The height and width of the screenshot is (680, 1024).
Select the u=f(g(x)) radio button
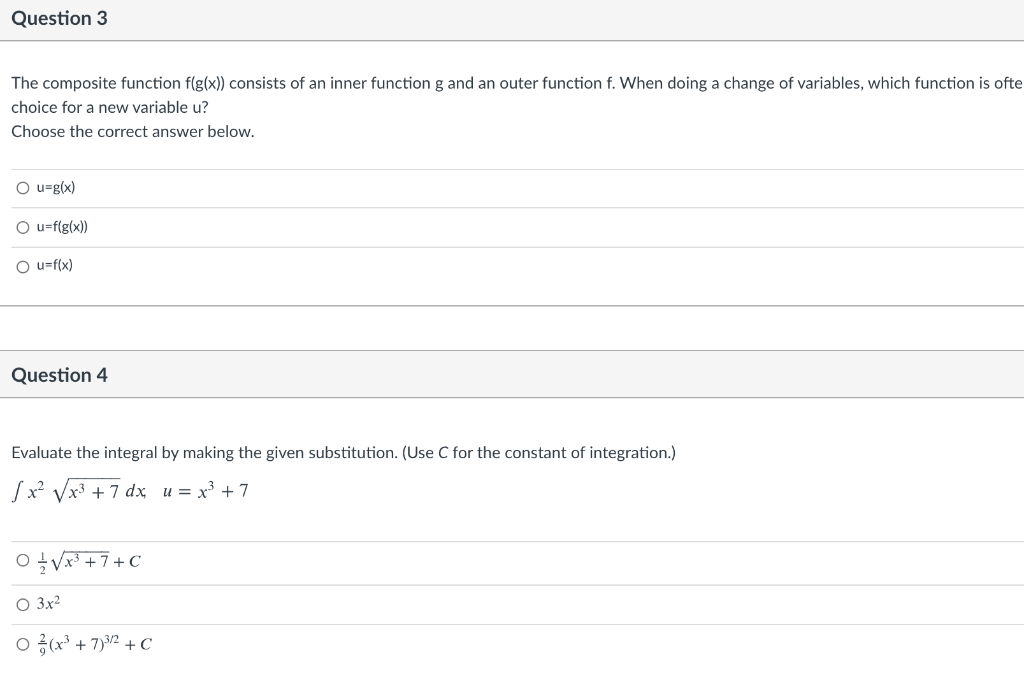[22, 227]
